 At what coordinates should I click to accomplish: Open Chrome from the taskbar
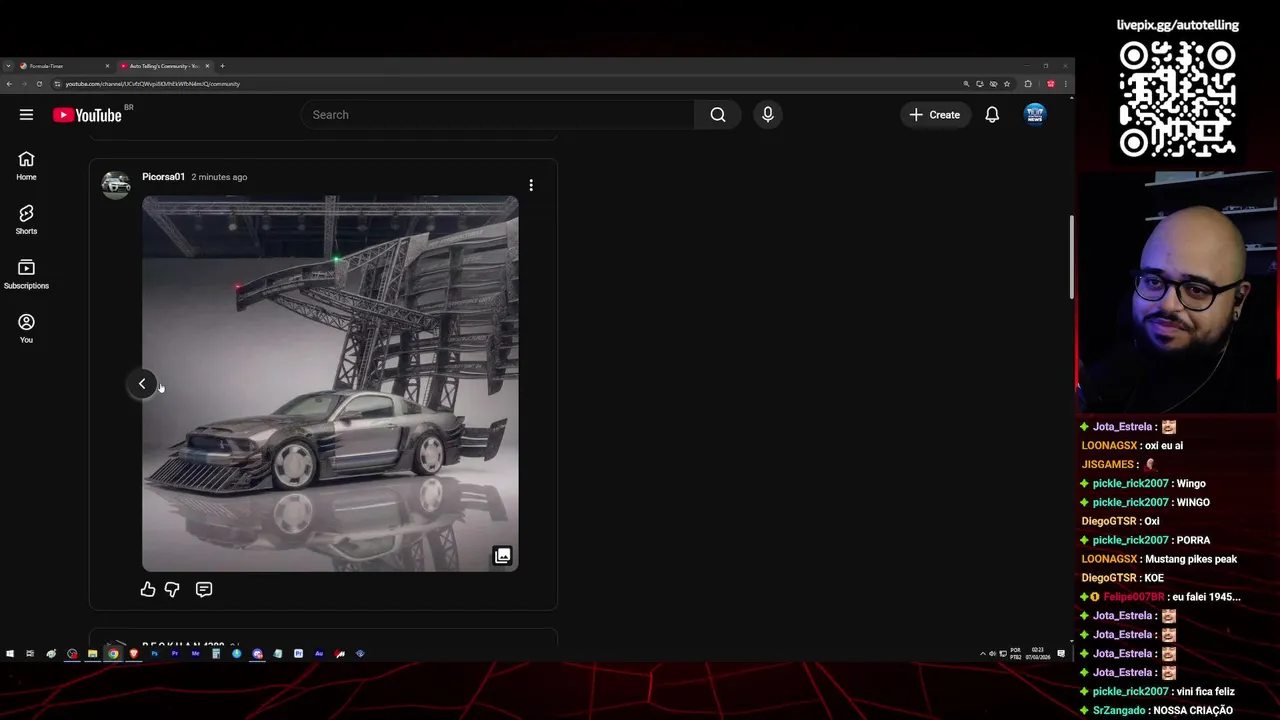(x=113, y=654)
